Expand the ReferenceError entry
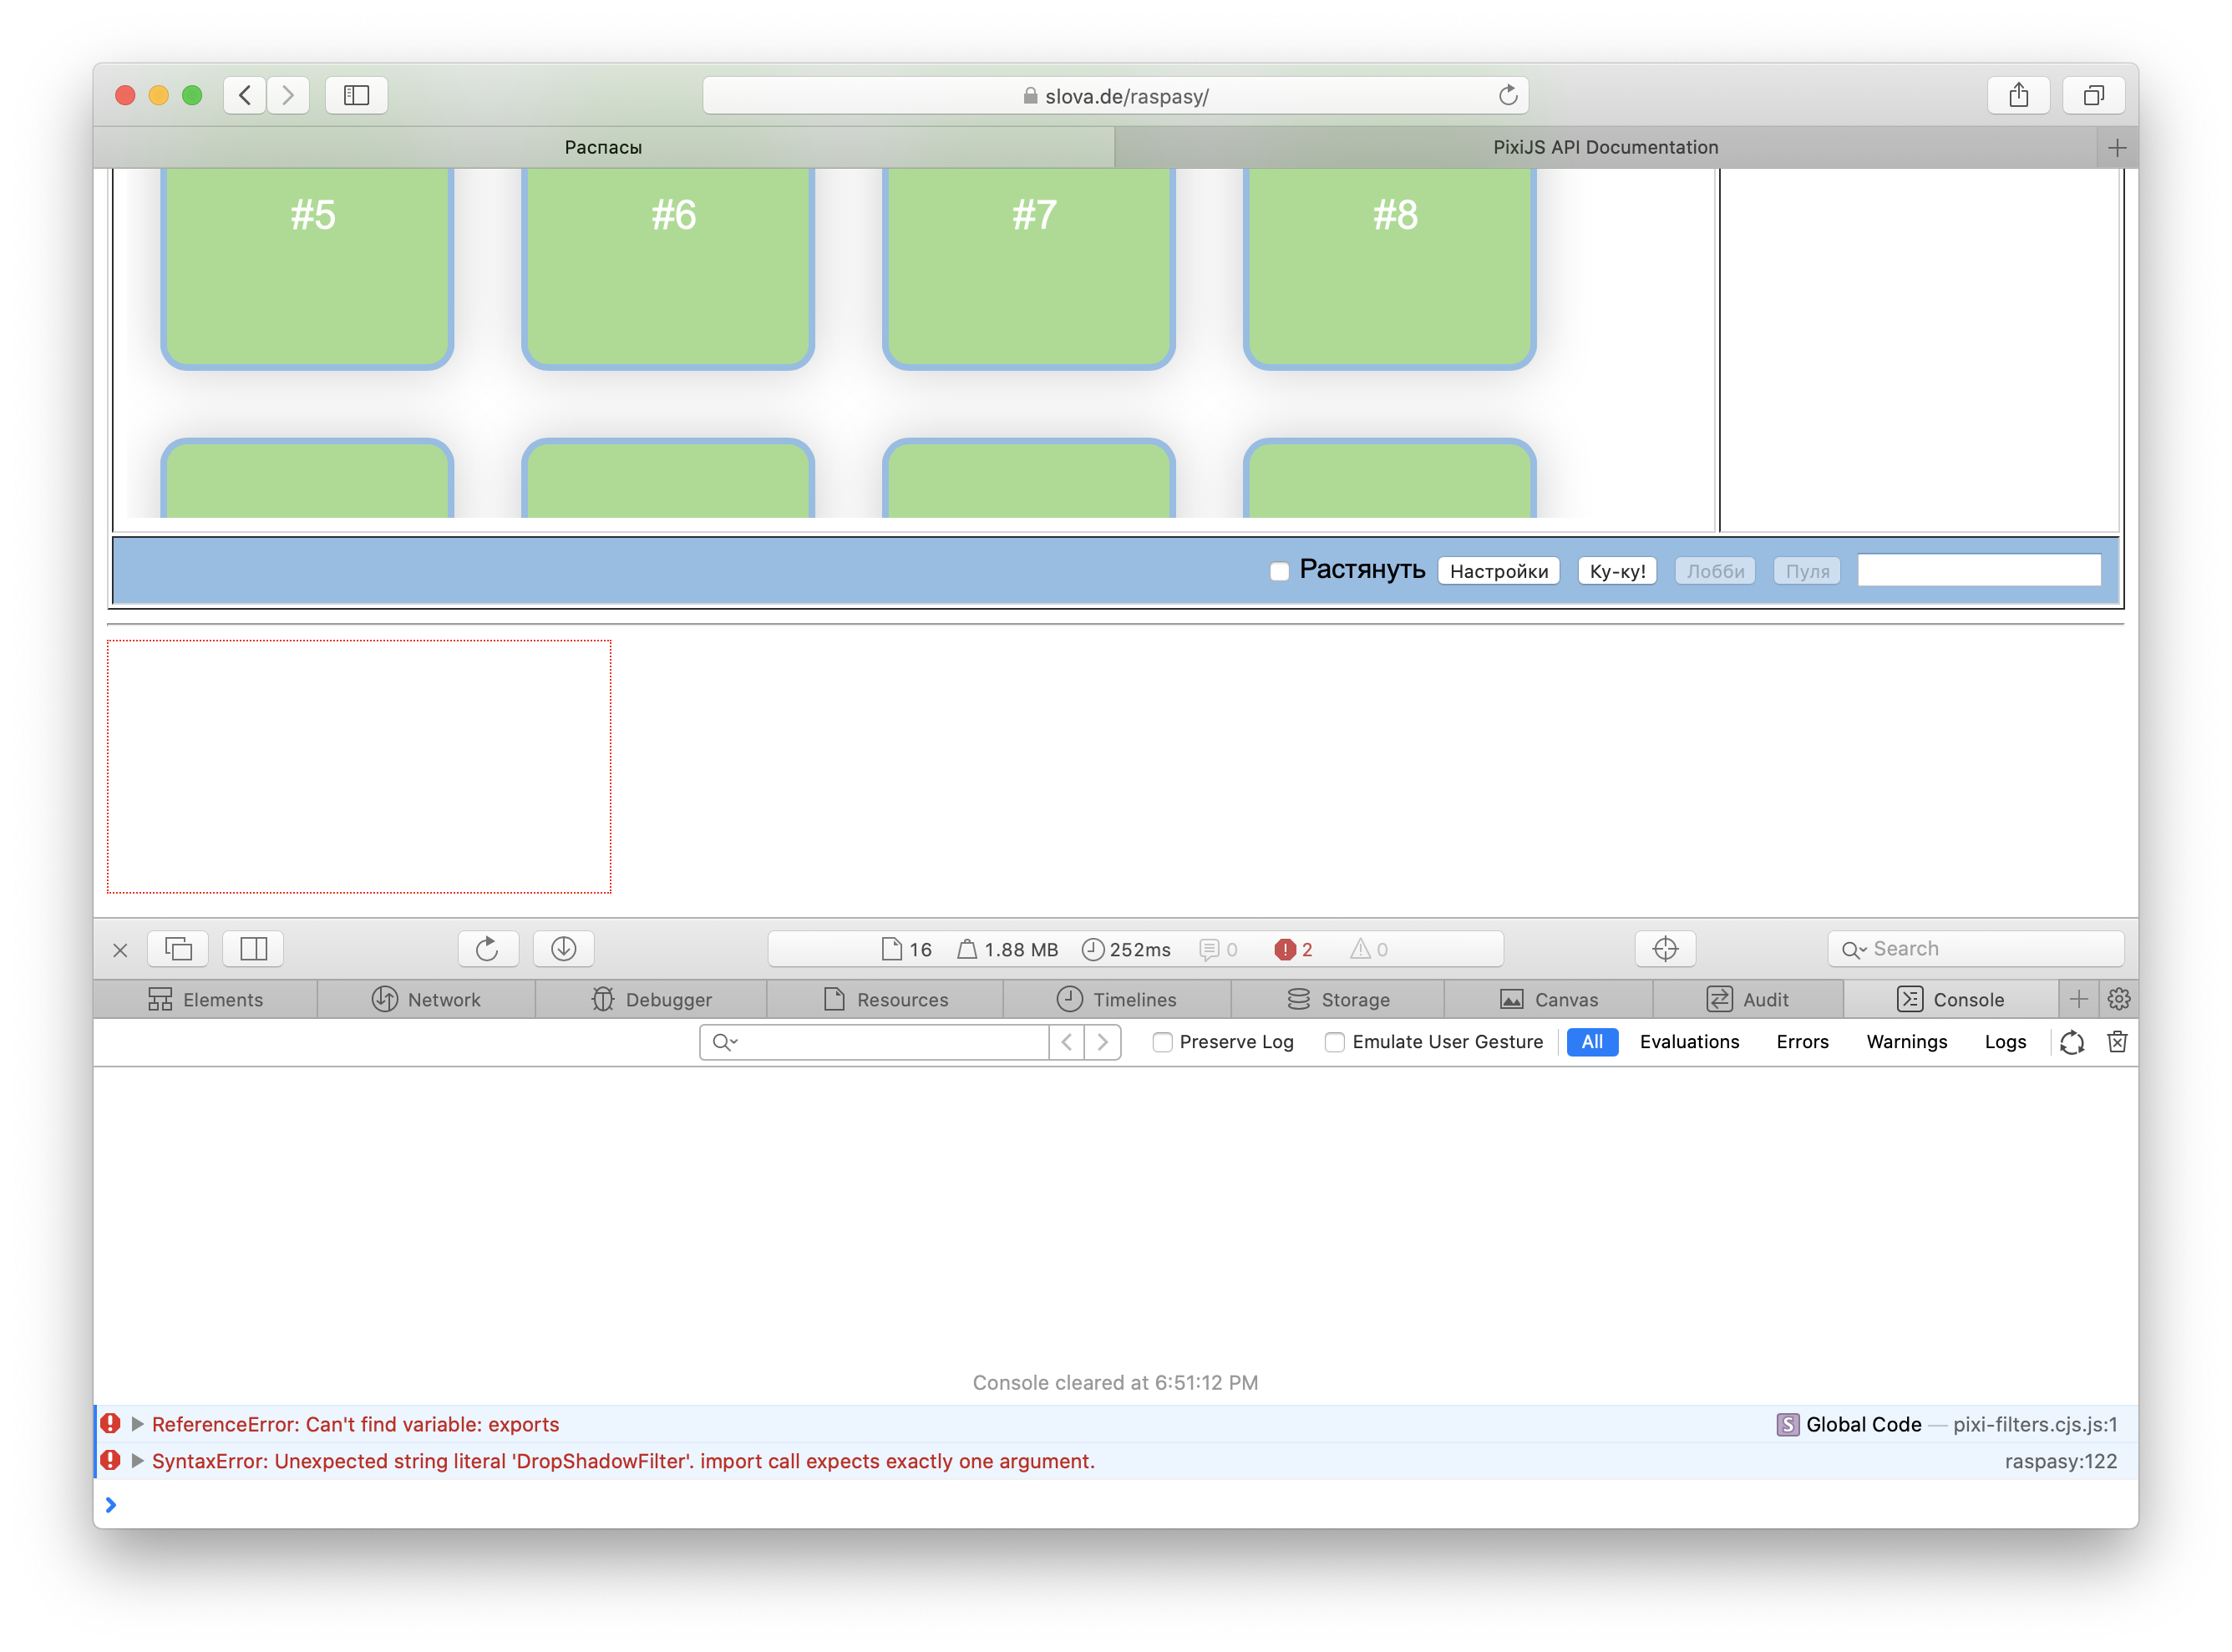This screenshot has height=1652, width=2232. click(x=138, y=1423)
